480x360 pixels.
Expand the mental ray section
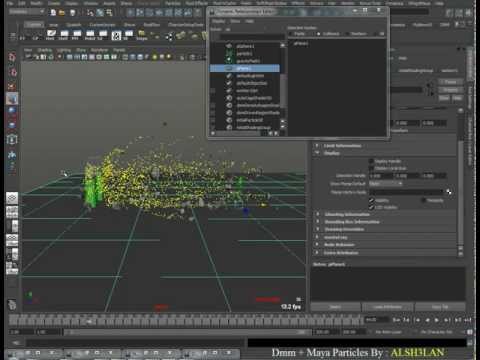click(x=317, y=237)
